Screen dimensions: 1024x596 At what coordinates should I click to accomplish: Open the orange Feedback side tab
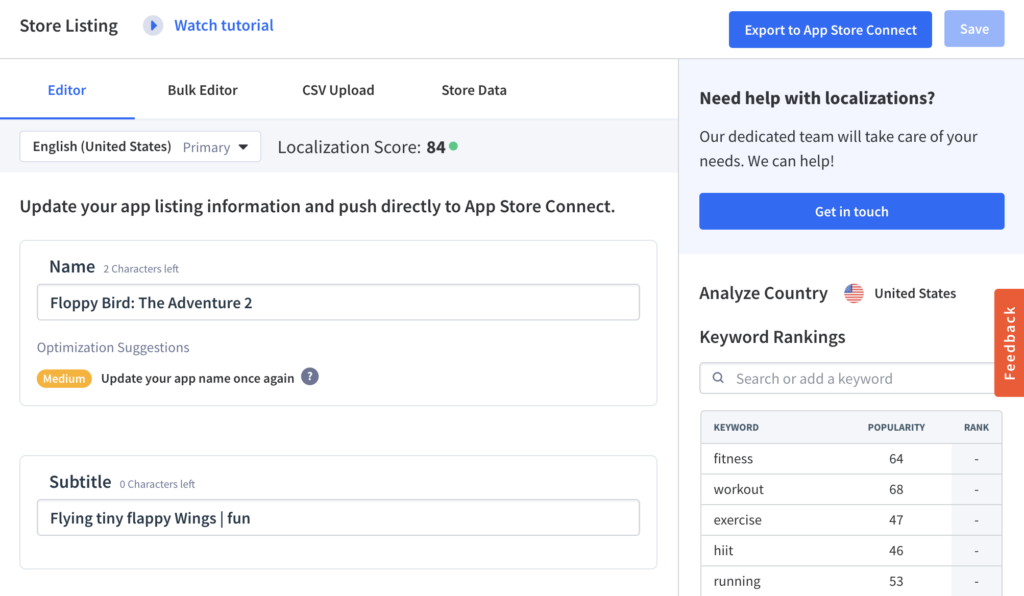[1009, 343]
